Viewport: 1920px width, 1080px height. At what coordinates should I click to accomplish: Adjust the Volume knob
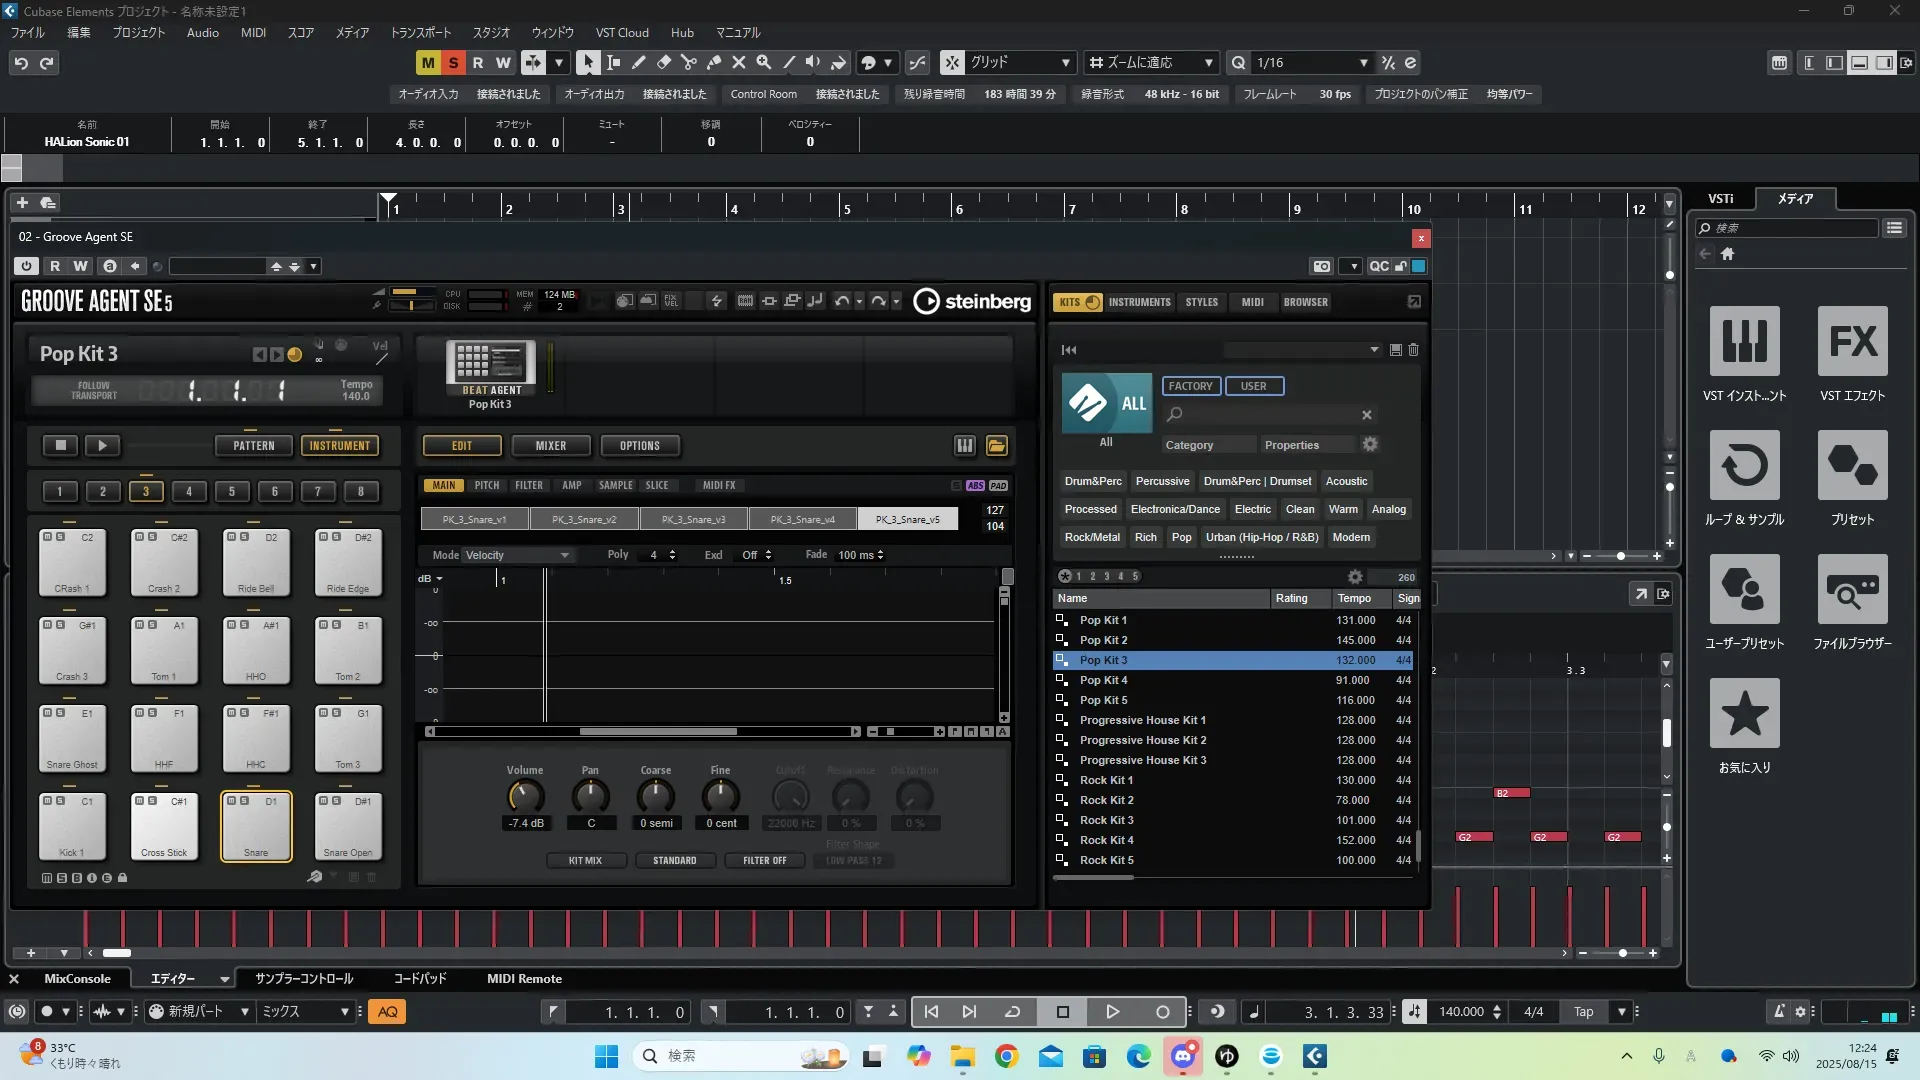click(x=525, y=796)
